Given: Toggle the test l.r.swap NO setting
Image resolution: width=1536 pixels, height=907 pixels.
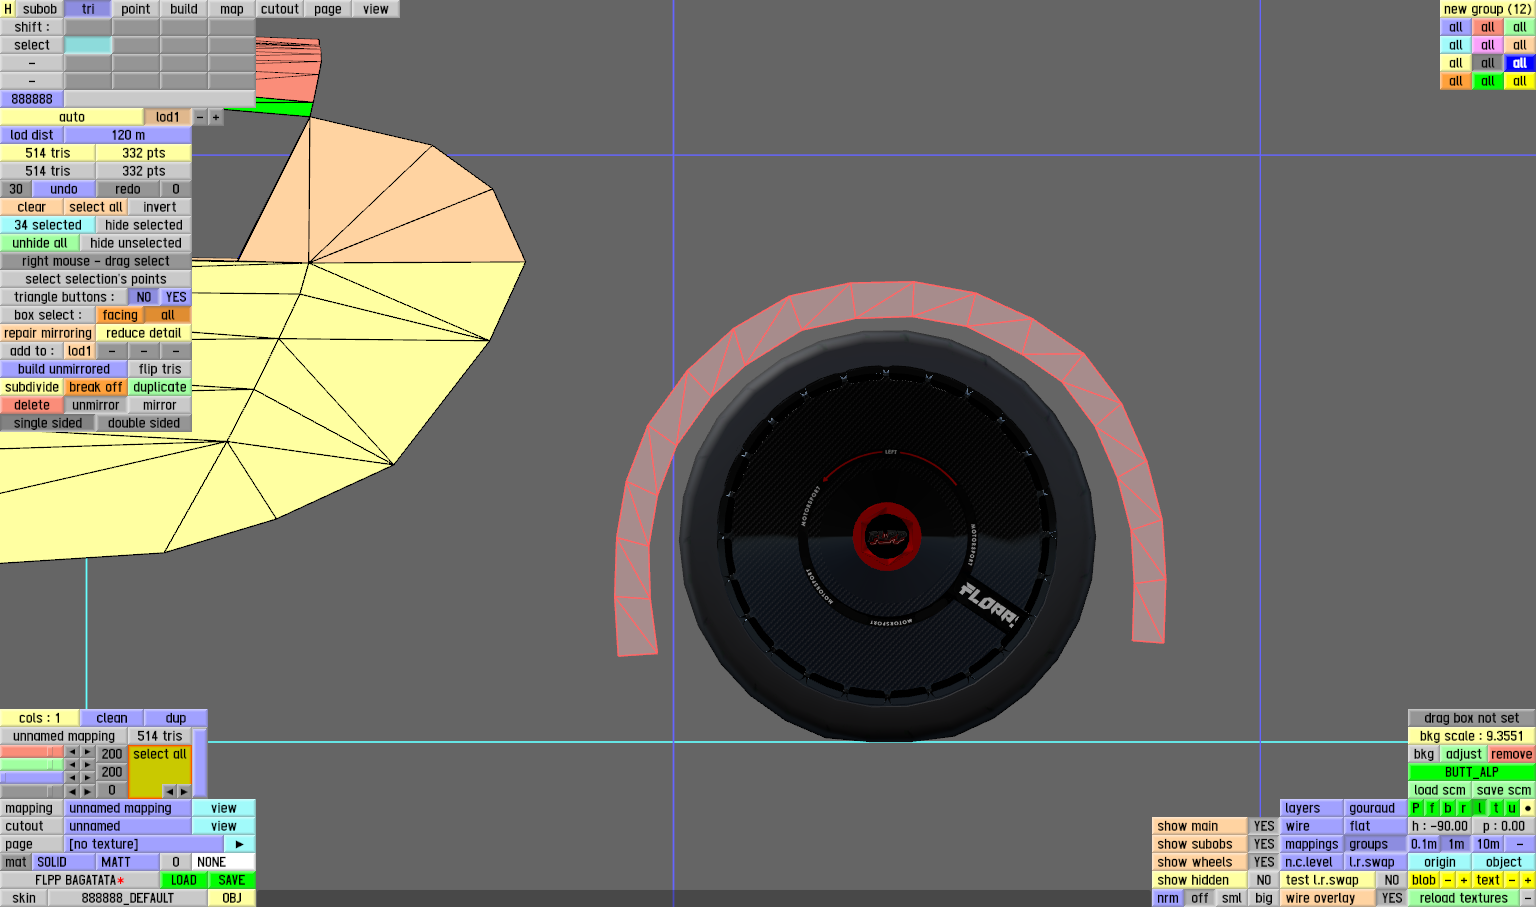Looking at the screenshot, I should pyautogui.click(x=1392, y=880).
